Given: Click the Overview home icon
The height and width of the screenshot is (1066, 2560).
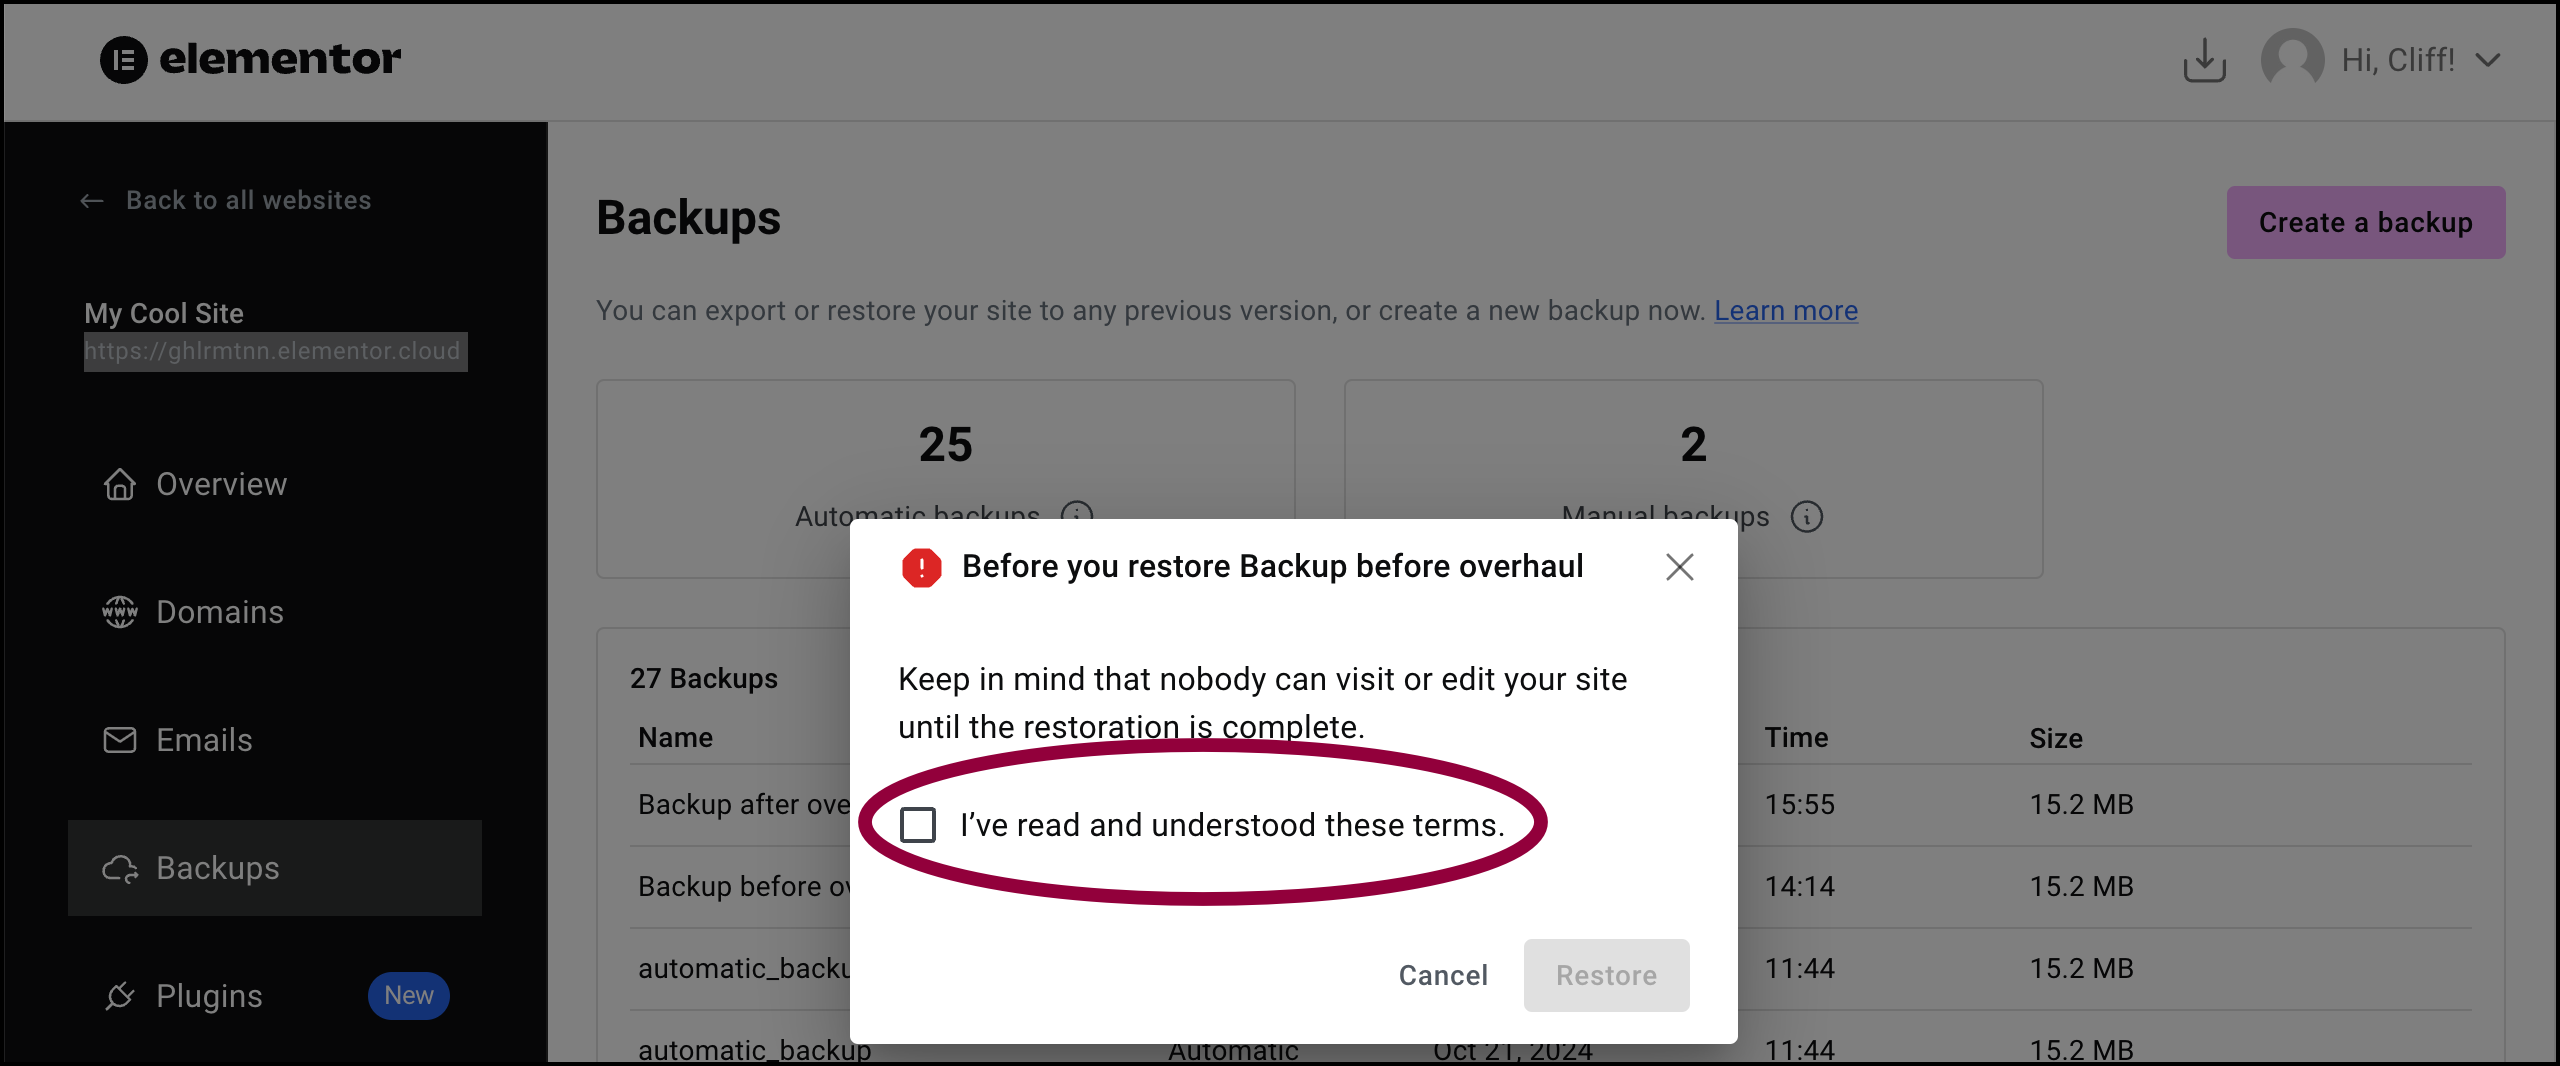Looking at the screenshot, I should (120, 484).
